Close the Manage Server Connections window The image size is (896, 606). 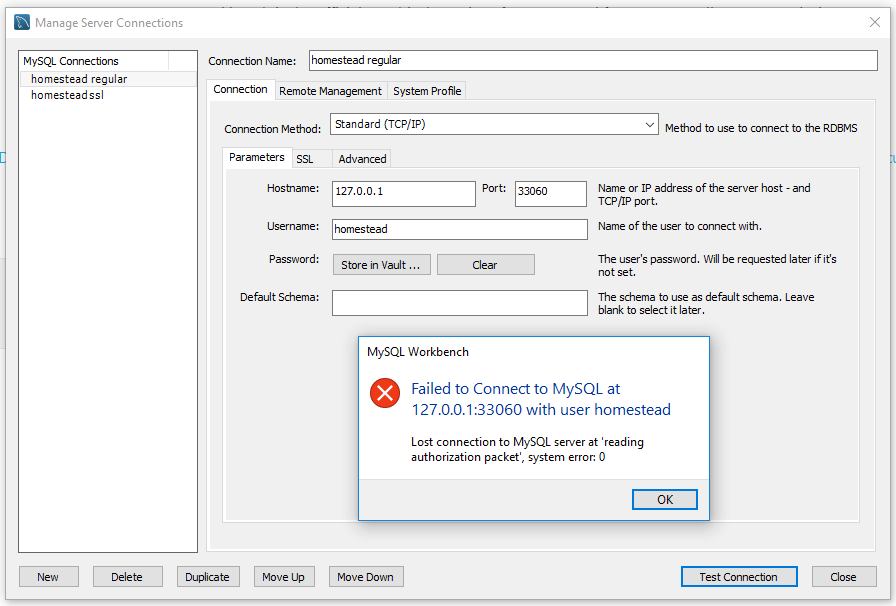pyautogui.click(x=874, y=22)
